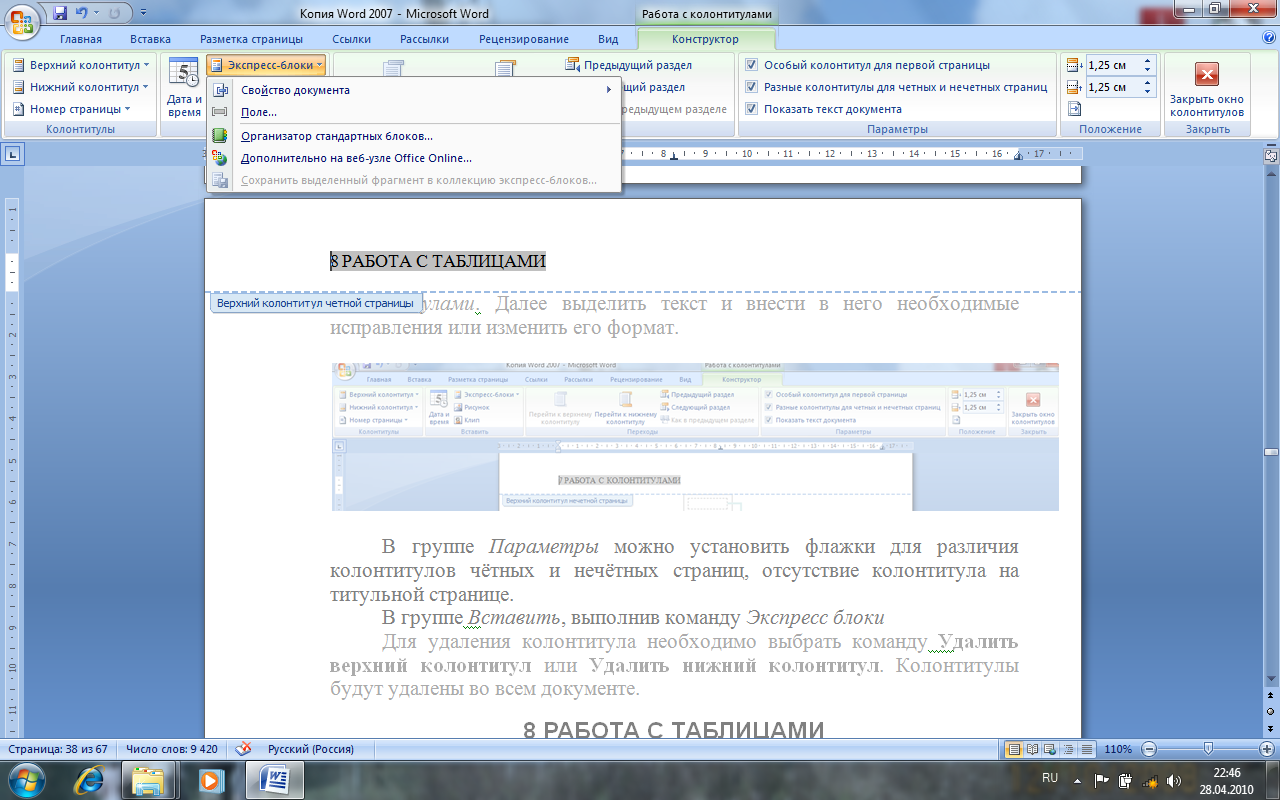Click the embedded ribbon screenshot image

pos(695,437)
